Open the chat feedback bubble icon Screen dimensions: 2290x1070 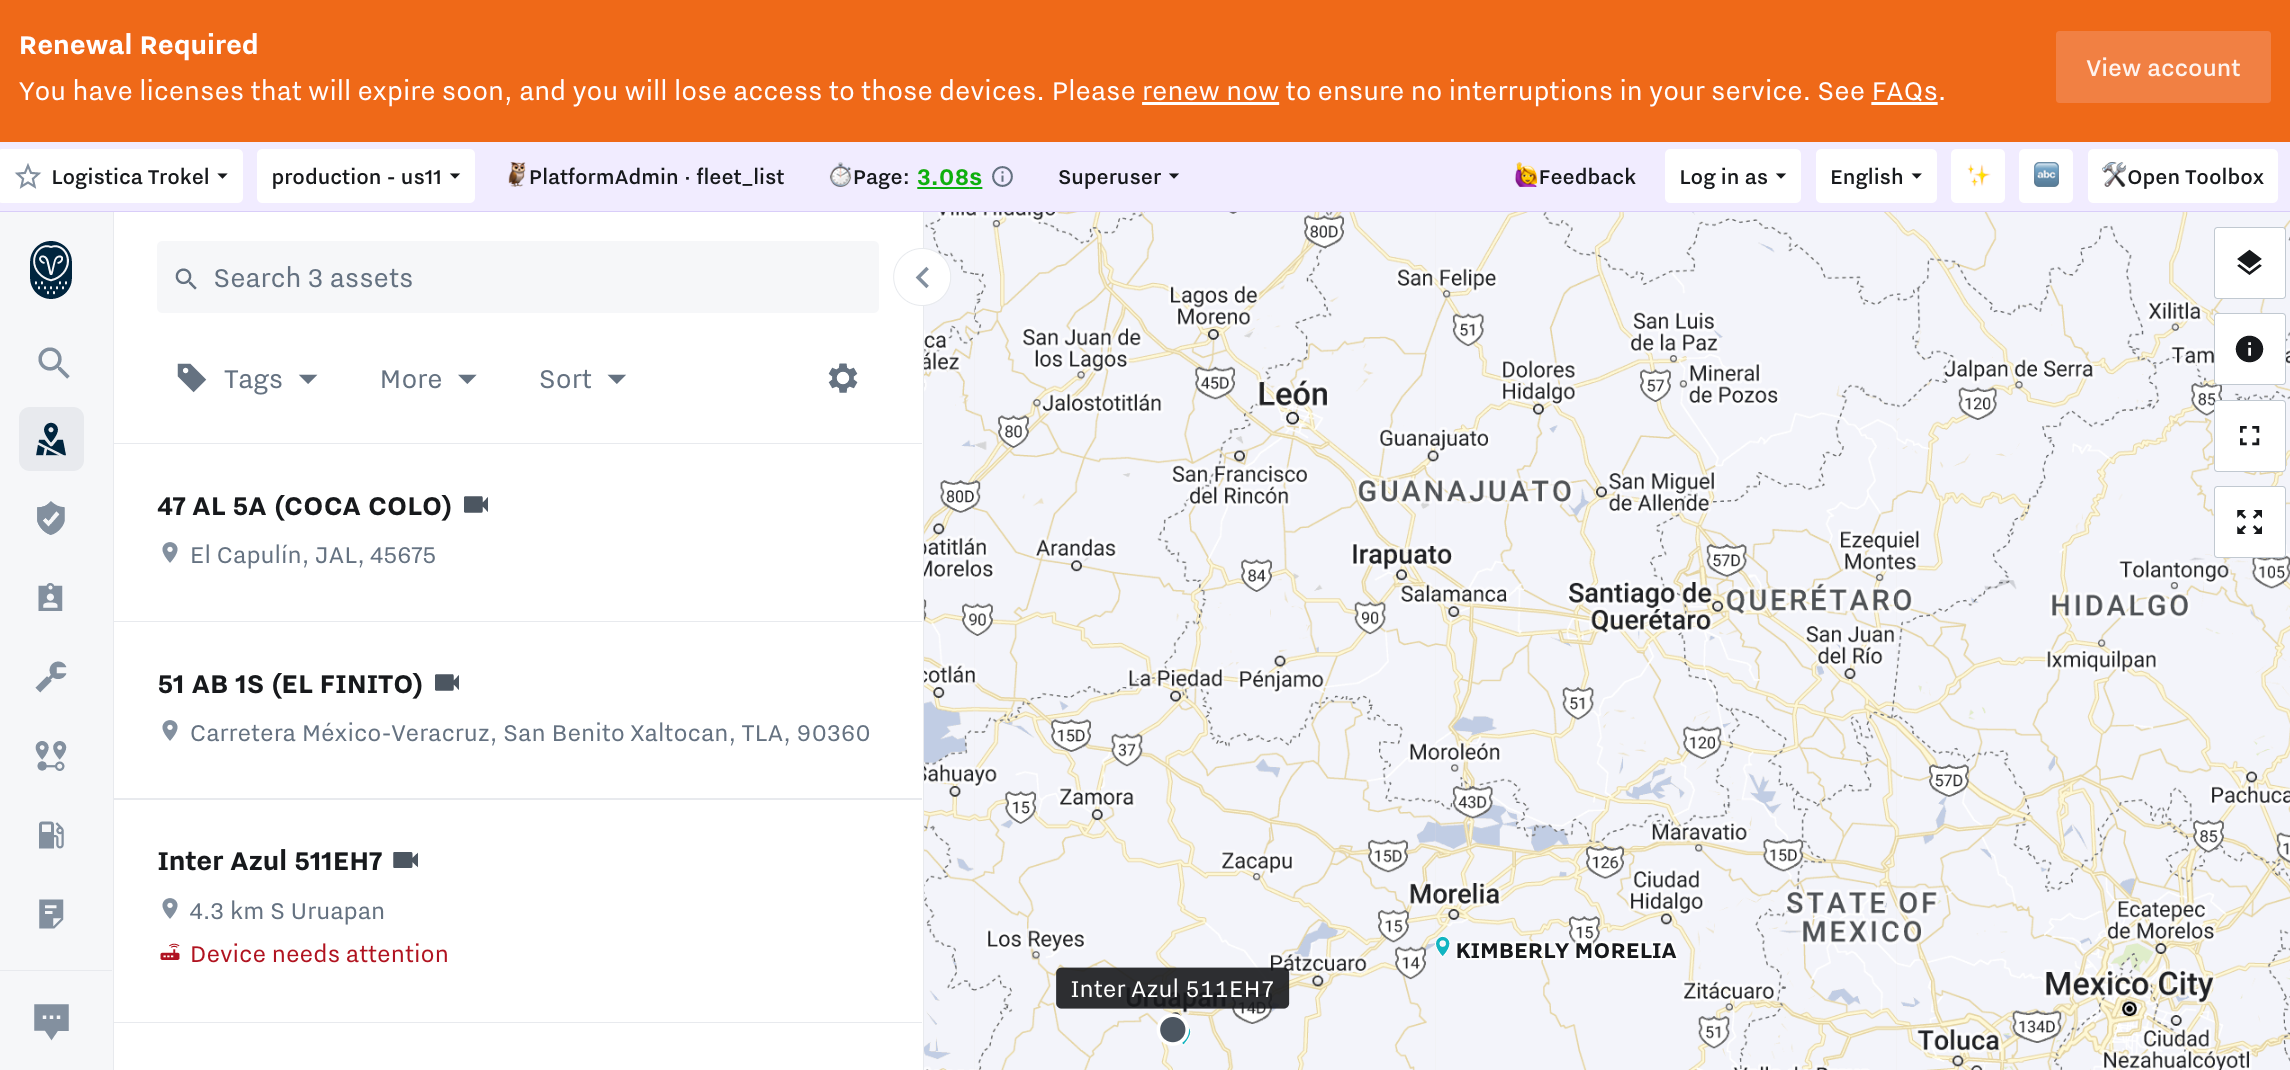51,1020
